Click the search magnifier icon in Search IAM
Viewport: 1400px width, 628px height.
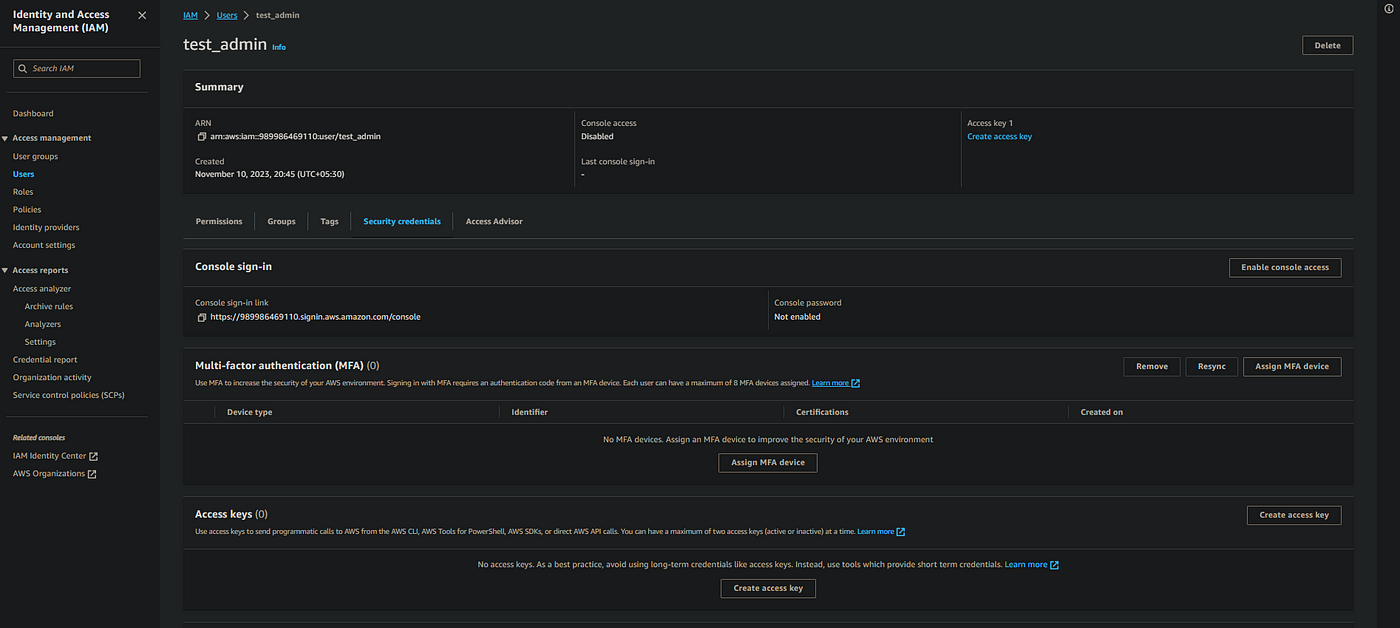pos(23,68)
